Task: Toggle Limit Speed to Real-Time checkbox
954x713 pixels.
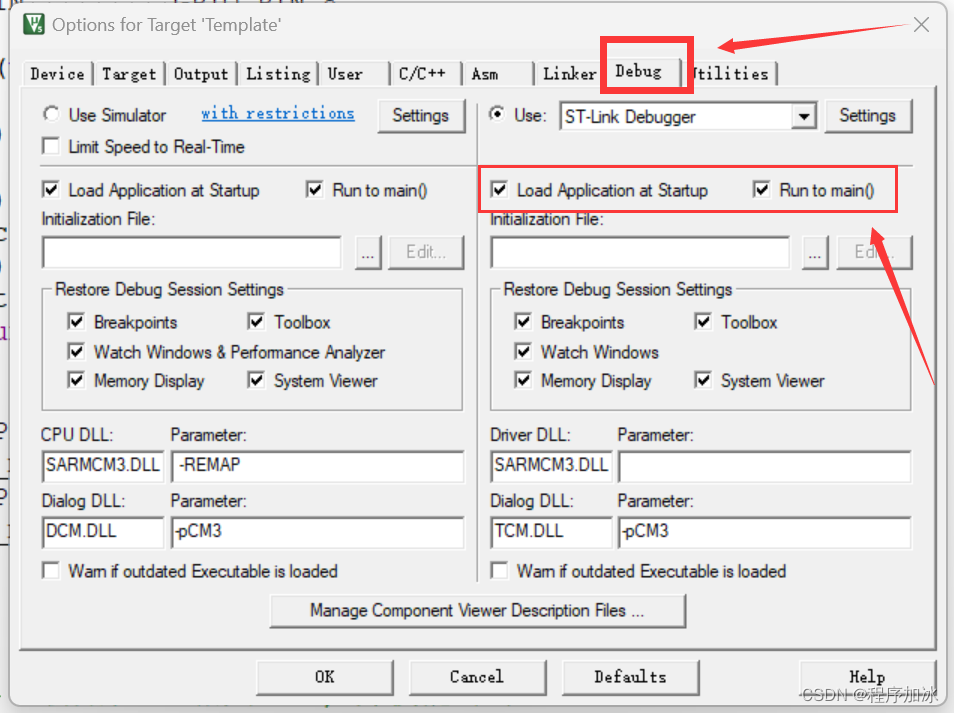Action: pos(51,147)
